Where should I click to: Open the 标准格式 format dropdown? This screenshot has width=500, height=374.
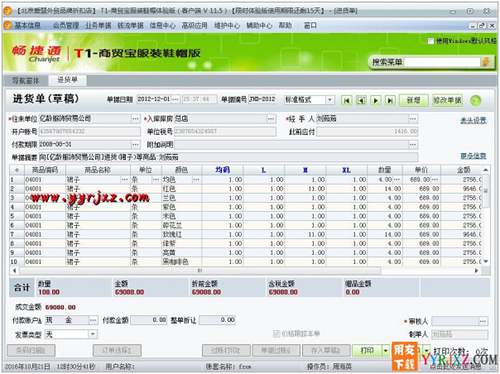329,100
